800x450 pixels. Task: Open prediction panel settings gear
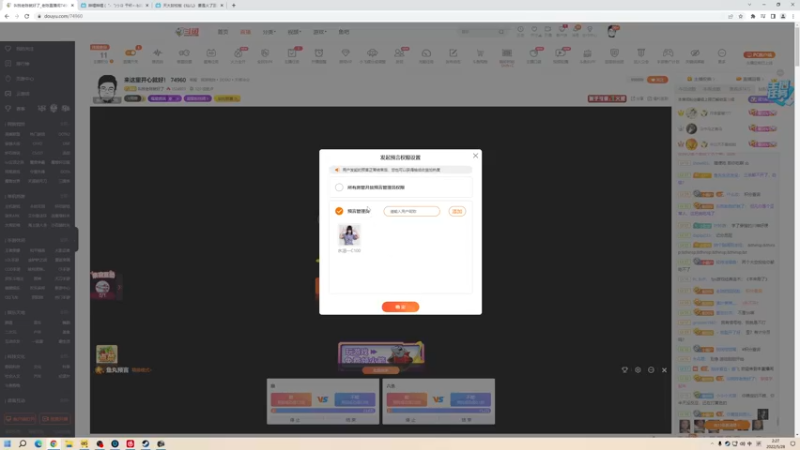638,370
